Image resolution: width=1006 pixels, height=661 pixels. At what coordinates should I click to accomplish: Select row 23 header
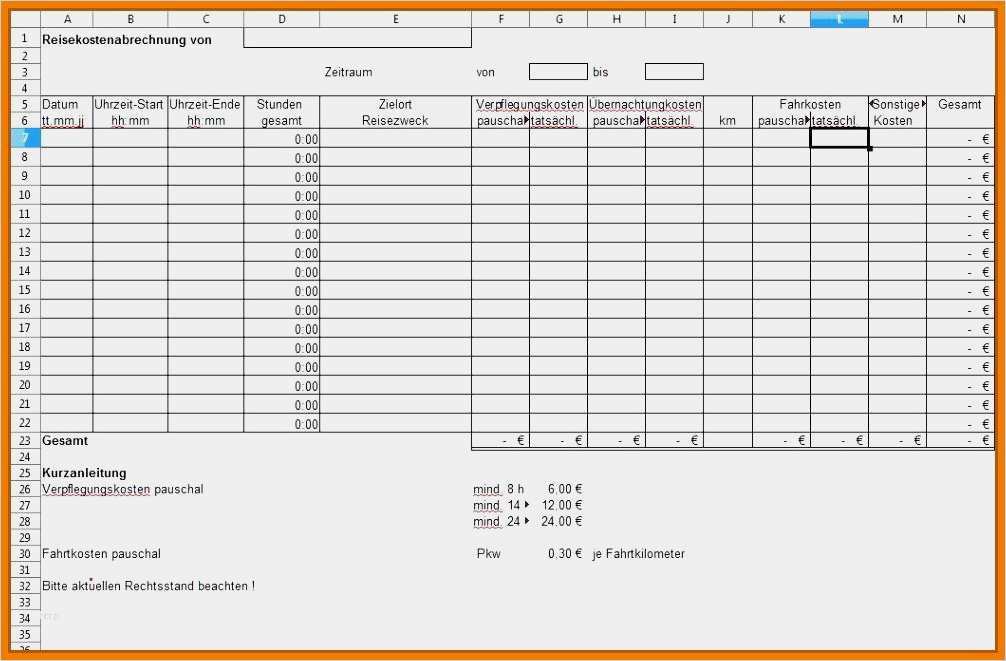pyautogui.click(x=25, y=441)
